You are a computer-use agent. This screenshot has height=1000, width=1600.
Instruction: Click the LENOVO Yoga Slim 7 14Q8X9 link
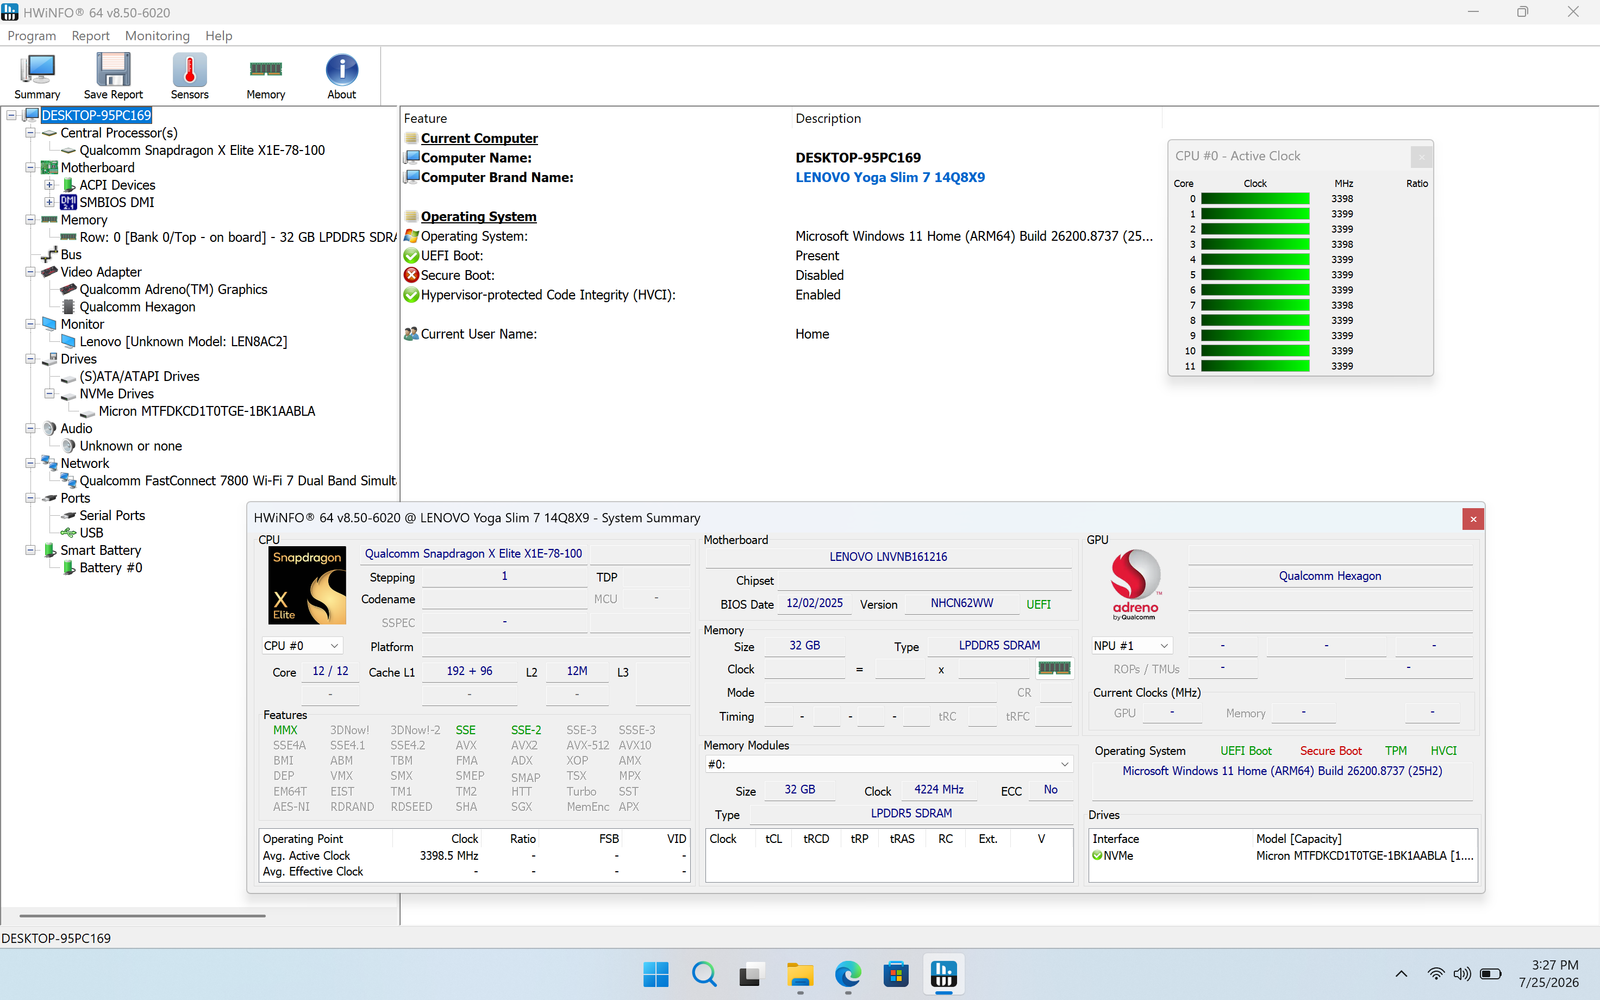pyautogui.click(x=890, y=178)
